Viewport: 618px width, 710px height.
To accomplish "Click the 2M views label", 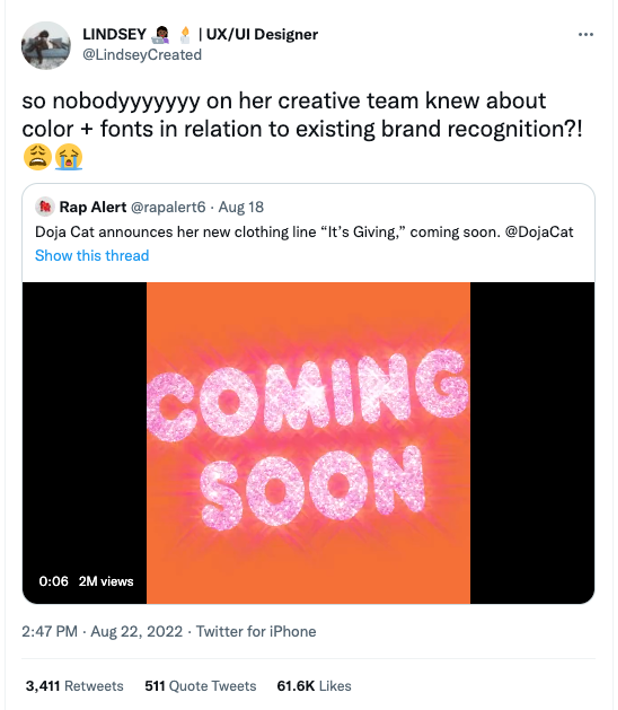I will pyautogui.click(x=106, y=581).
